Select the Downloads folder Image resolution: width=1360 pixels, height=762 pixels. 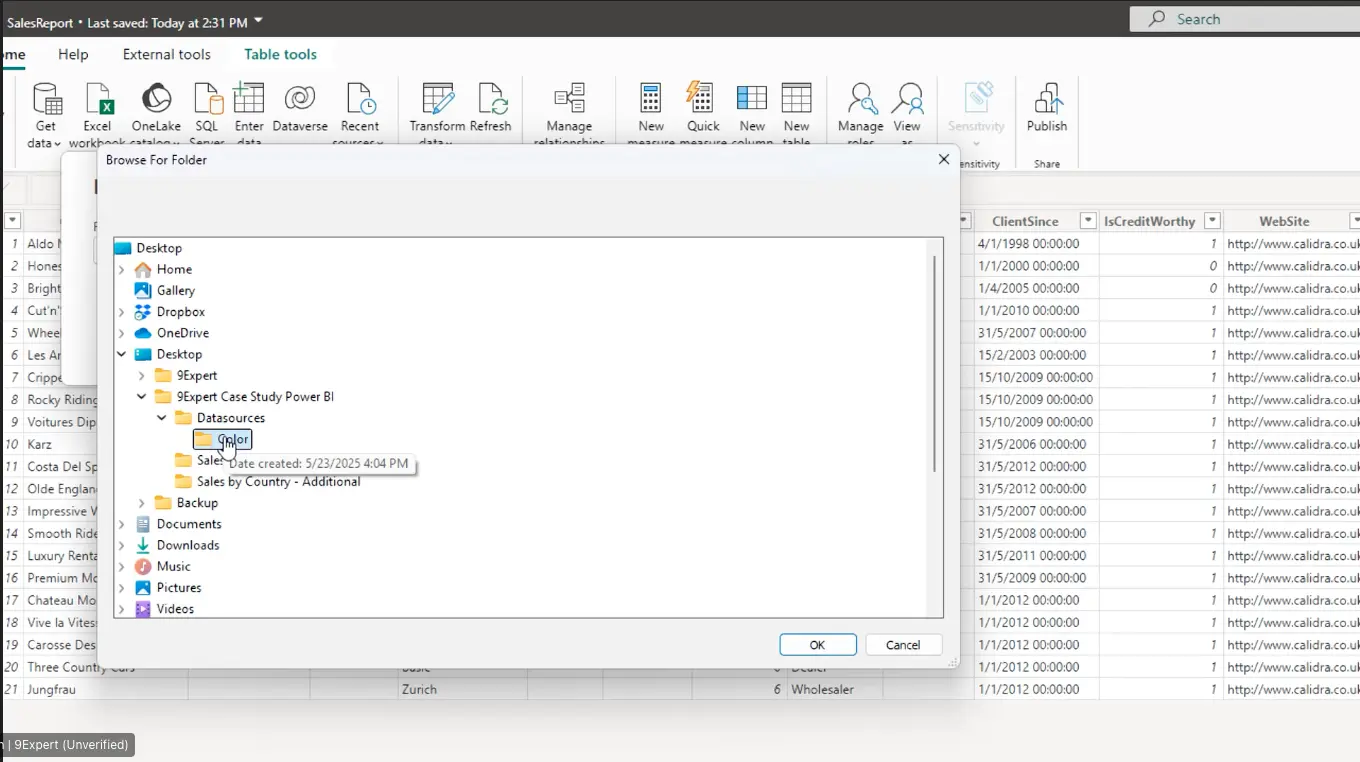point(188,545)
